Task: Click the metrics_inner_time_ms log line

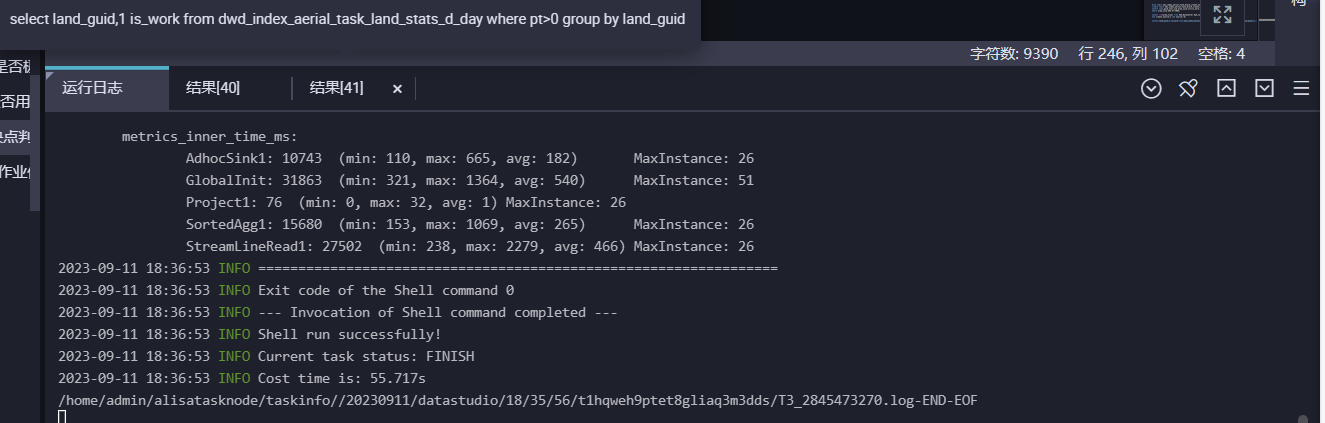Action: [x=210, y=137]
